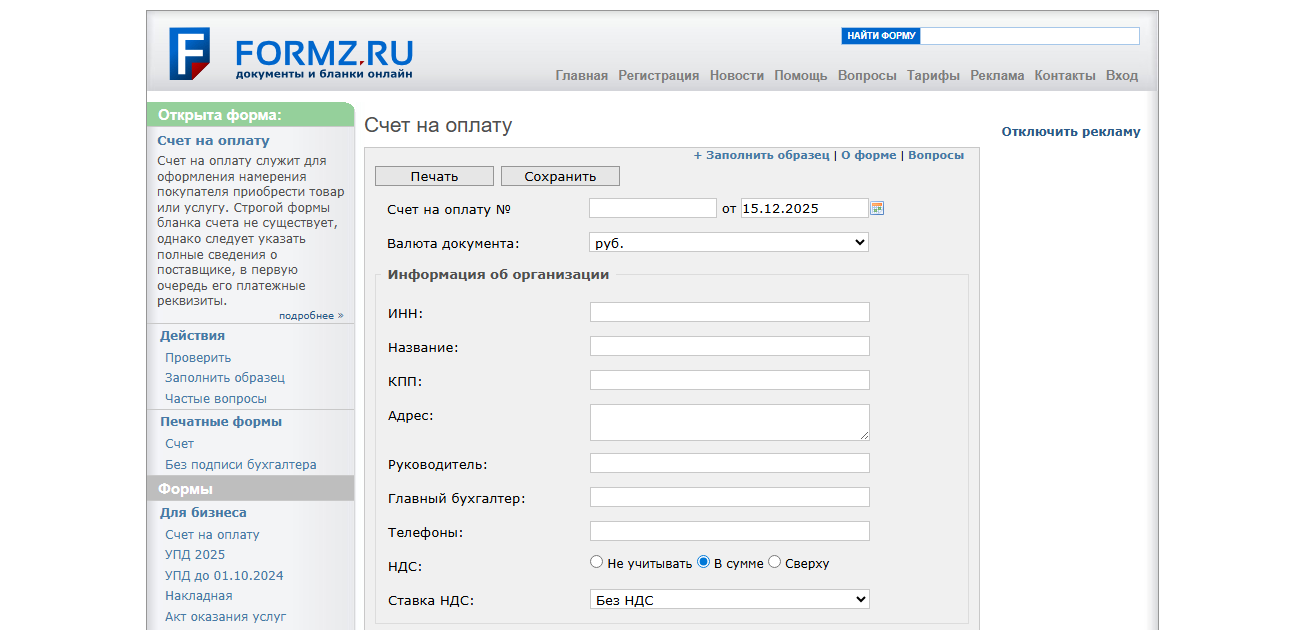1303x630 pixels.
Task: Click the 'НАЙТИ ФОРМУ' search button
Action: (880, 36)
